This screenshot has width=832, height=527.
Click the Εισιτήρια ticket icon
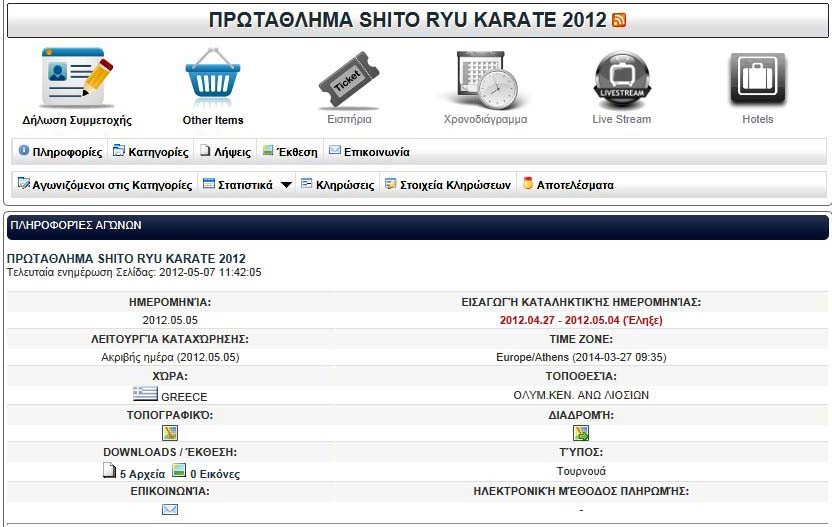(349, 79)
